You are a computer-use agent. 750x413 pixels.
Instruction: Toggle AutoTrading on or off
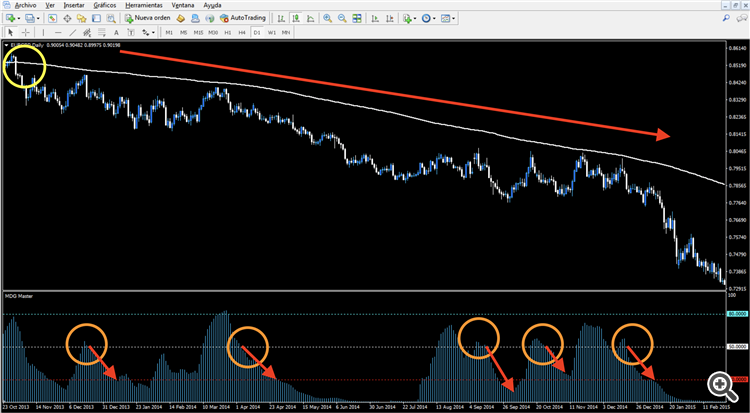tap(243, 18)
